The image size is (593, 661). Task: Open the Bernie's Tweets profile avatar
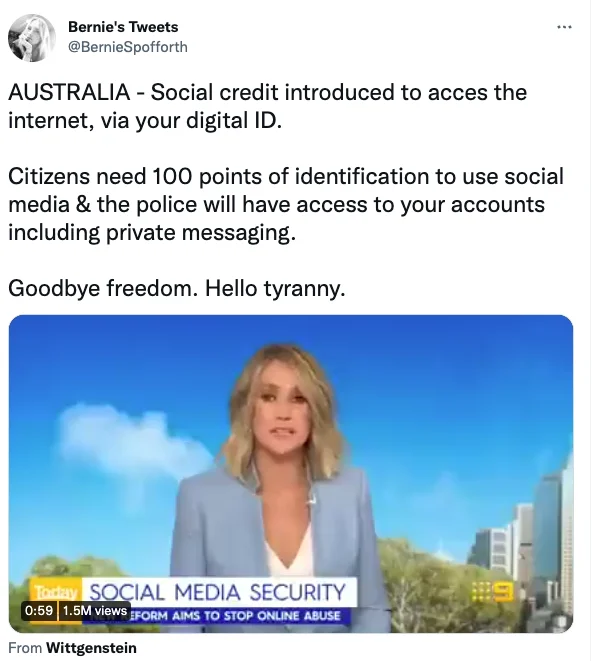[32, 38]
